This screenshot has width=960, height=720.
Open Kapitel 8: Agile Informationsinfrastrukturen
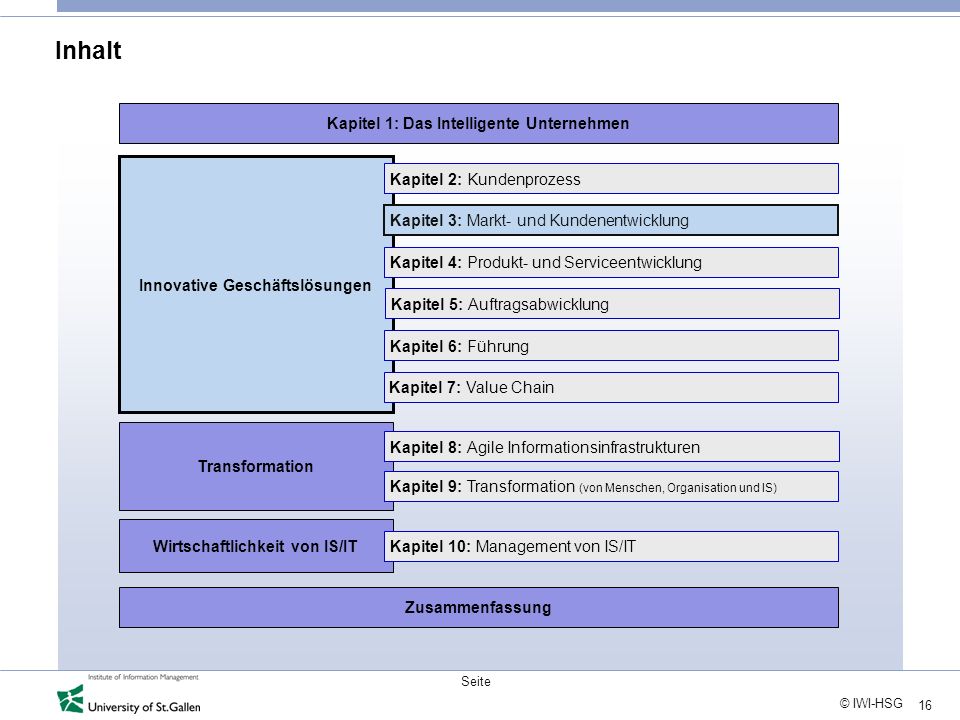612,447
